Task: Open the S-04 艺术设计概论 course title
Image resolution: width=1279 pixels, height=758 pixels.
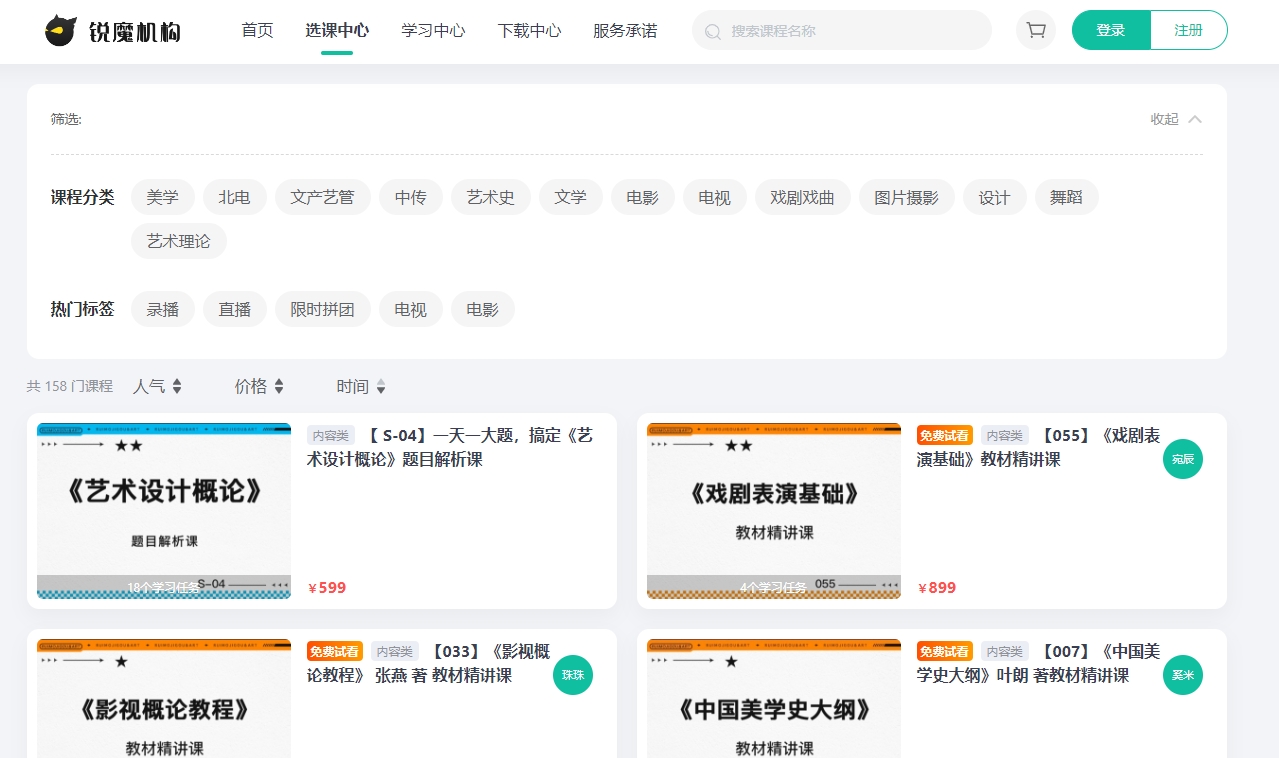Action: [x=450, y=447]
